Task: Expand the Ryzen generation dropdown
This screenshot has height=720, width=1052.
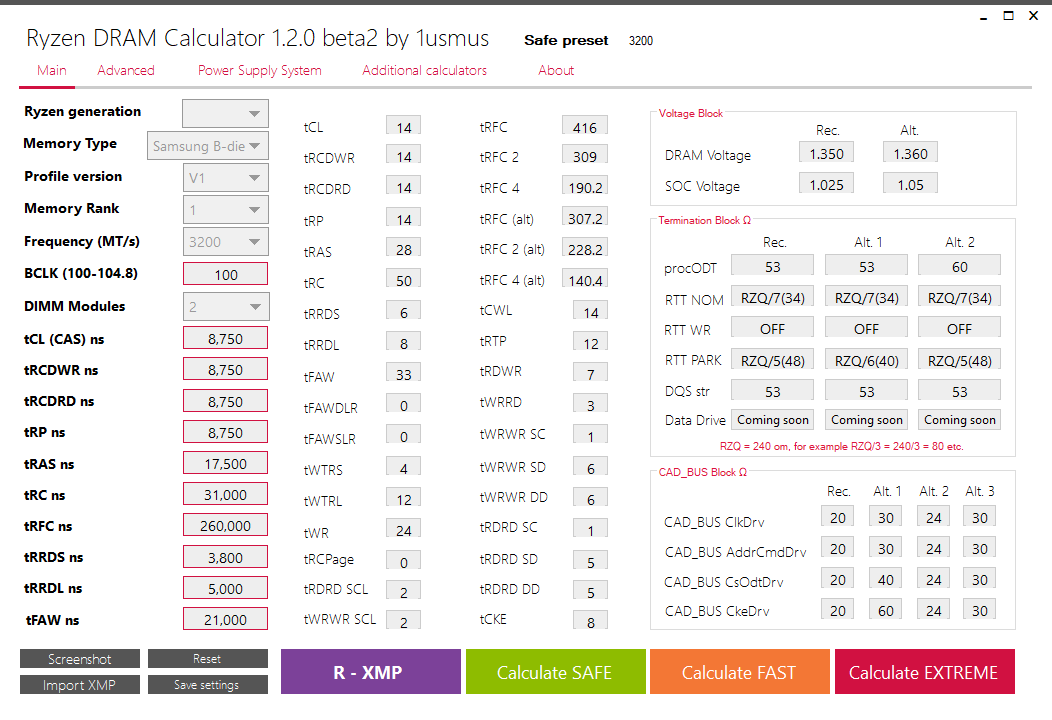Action: coord(225,113)
